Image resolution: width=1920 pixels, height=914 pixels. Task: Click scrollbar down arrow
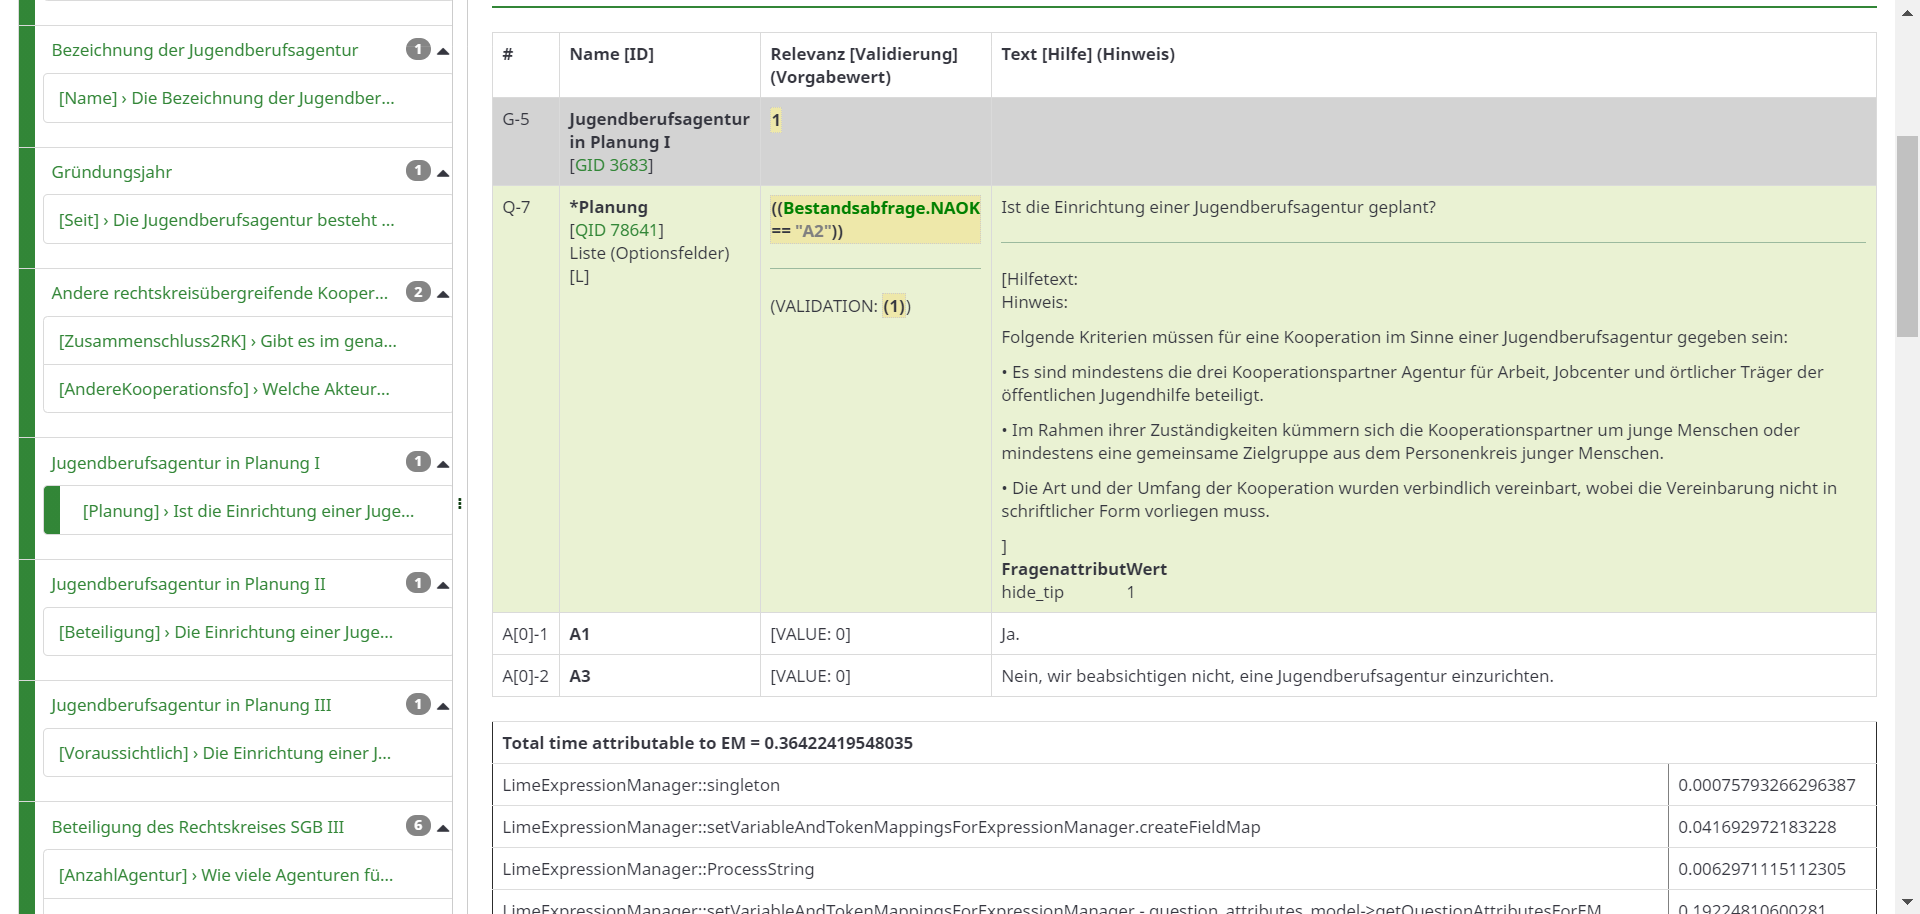(1907, 903)
